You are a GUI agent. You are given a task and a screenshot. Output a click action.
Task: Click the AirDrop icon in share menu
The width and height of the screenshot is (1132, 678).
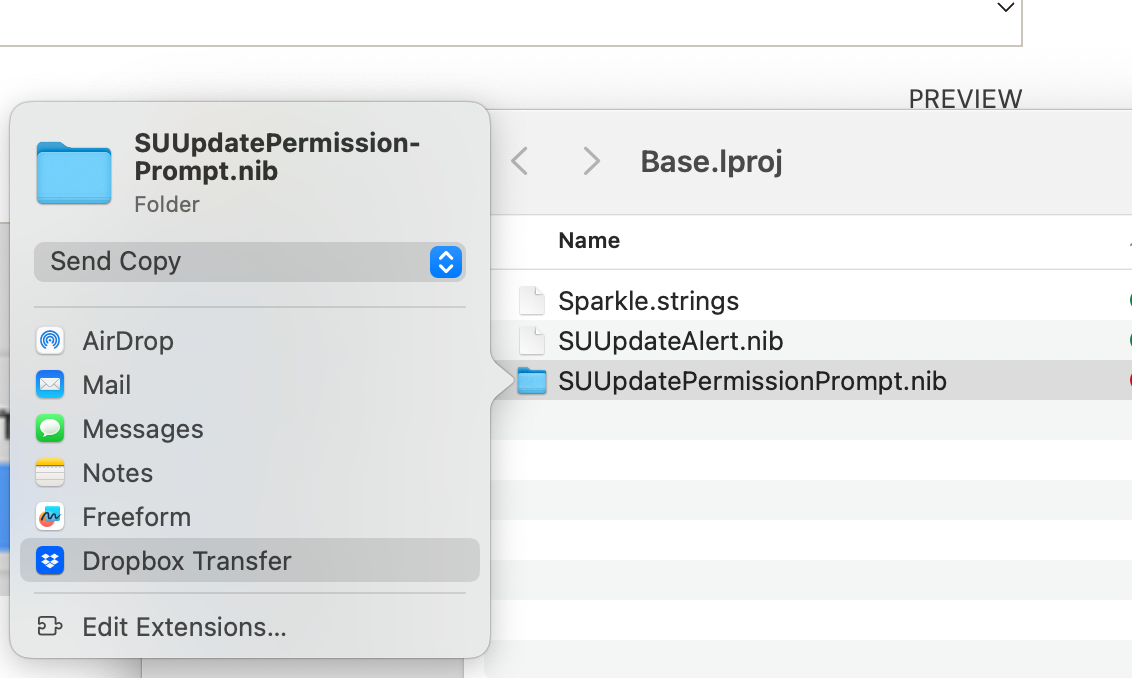(x=50, y=341)
